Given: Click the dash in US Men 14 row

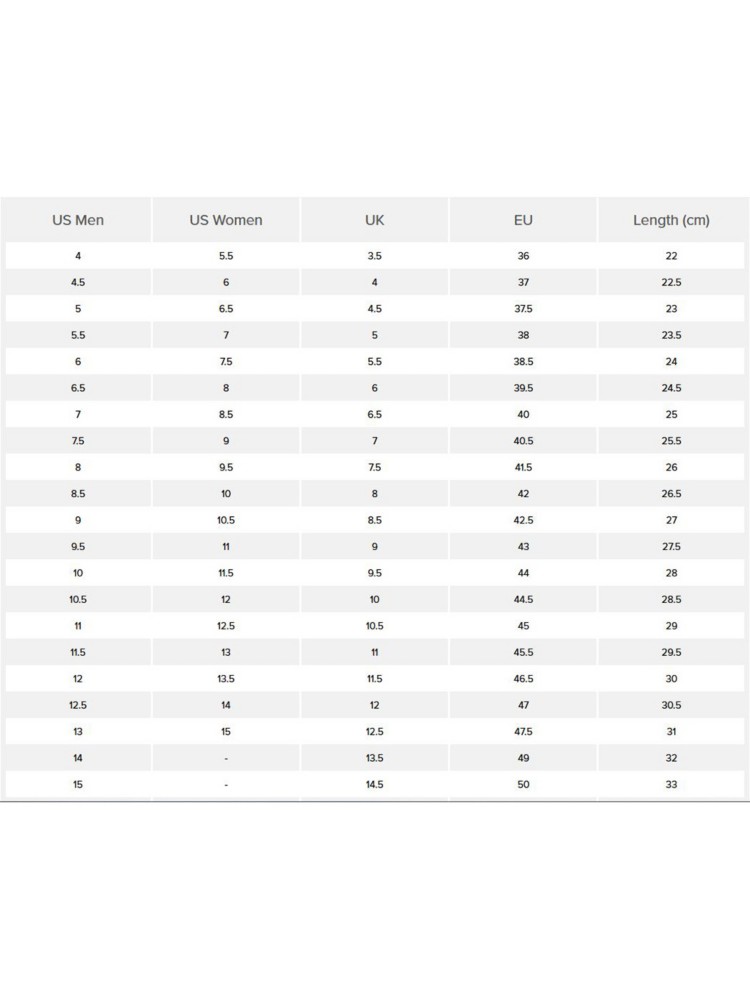Looking at the screenshot, I should 226,758.
